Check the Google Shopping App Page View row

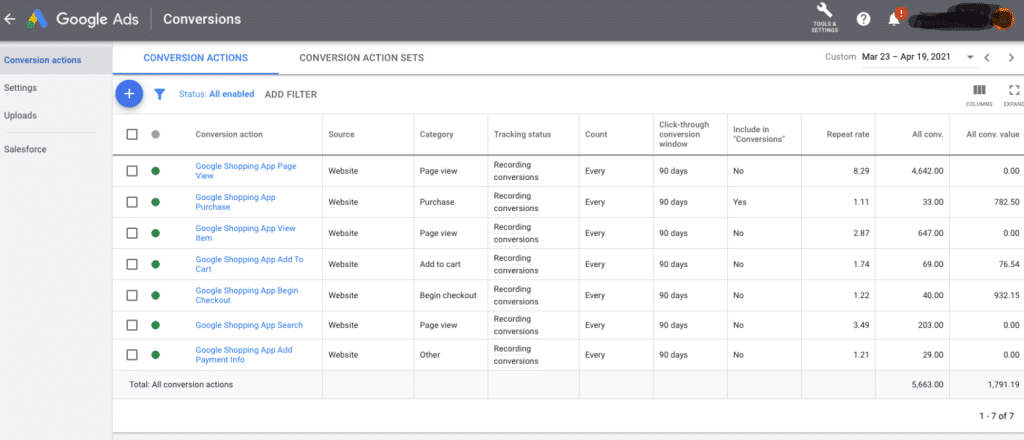tap(132, 171)
